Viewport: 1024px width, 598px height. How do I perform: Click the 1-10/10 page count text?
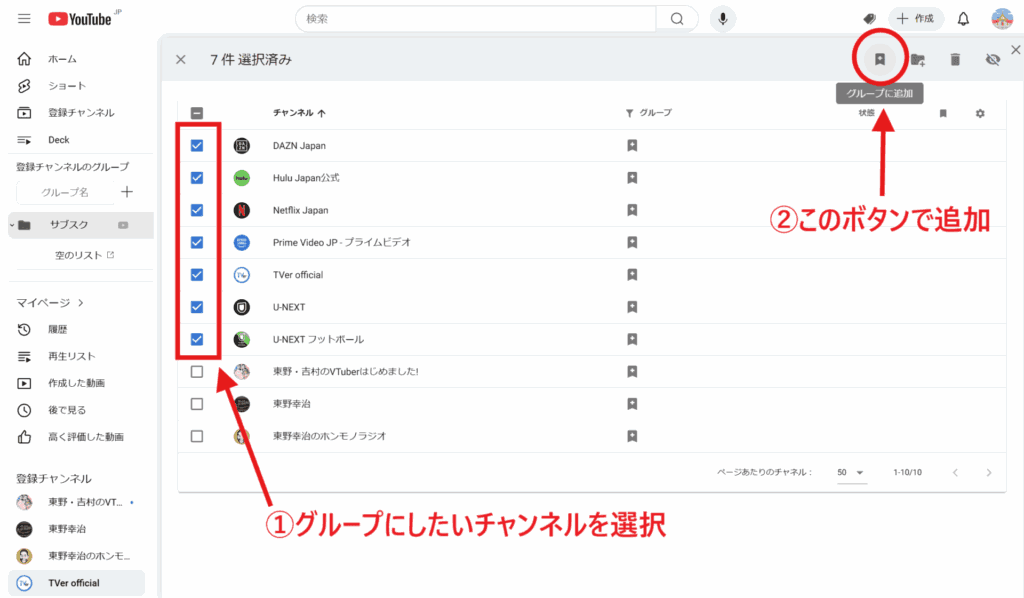(907, 472)
